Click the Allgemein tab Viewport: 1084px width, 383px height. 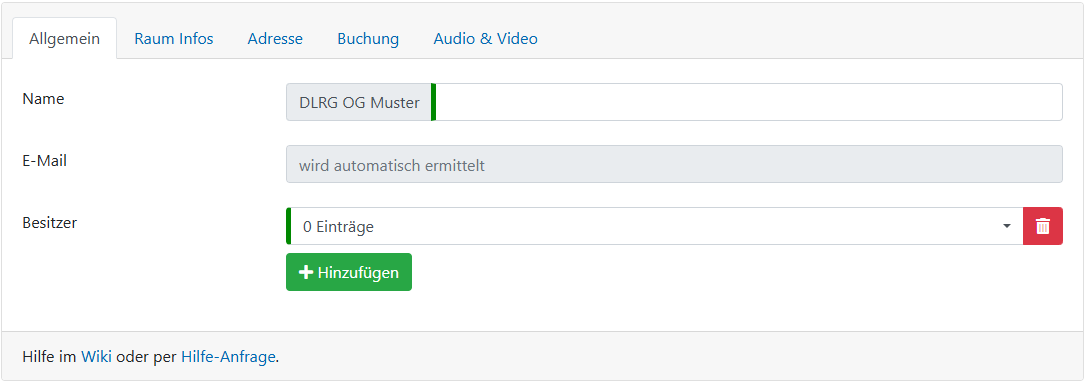(x=64, y=39)
